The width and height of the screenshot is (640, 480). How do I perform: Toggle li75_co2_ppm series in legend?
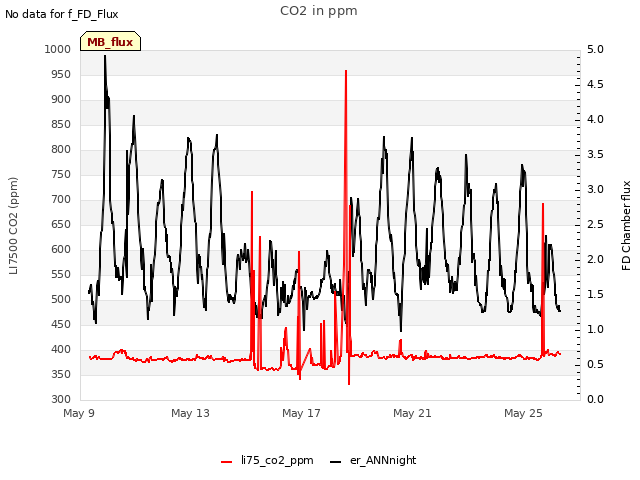(267, 460)
